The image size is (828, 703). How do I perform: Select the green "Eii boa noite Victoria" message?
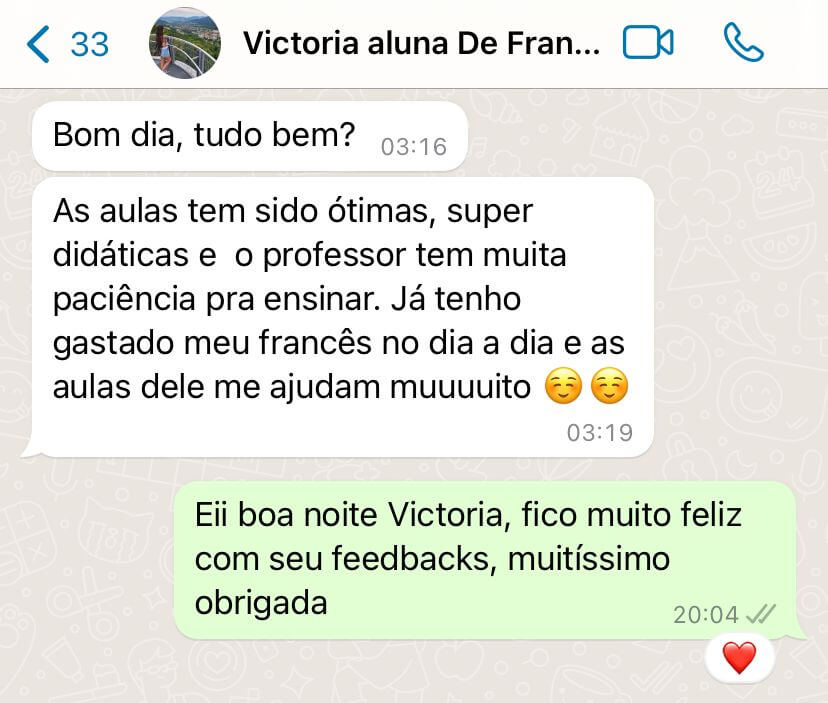click(x=485, y=560)
